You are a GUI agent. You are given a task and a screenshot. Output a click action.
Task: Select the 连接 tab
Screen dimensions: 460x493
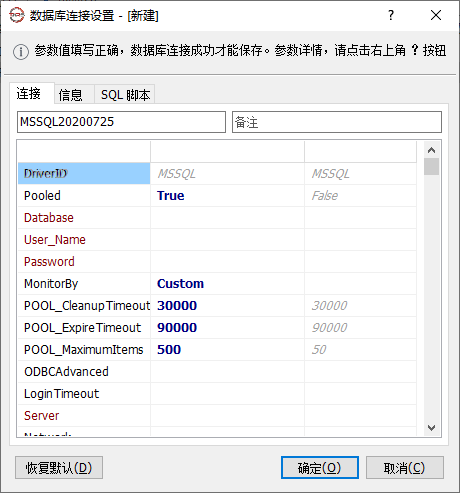pos(29,93)
